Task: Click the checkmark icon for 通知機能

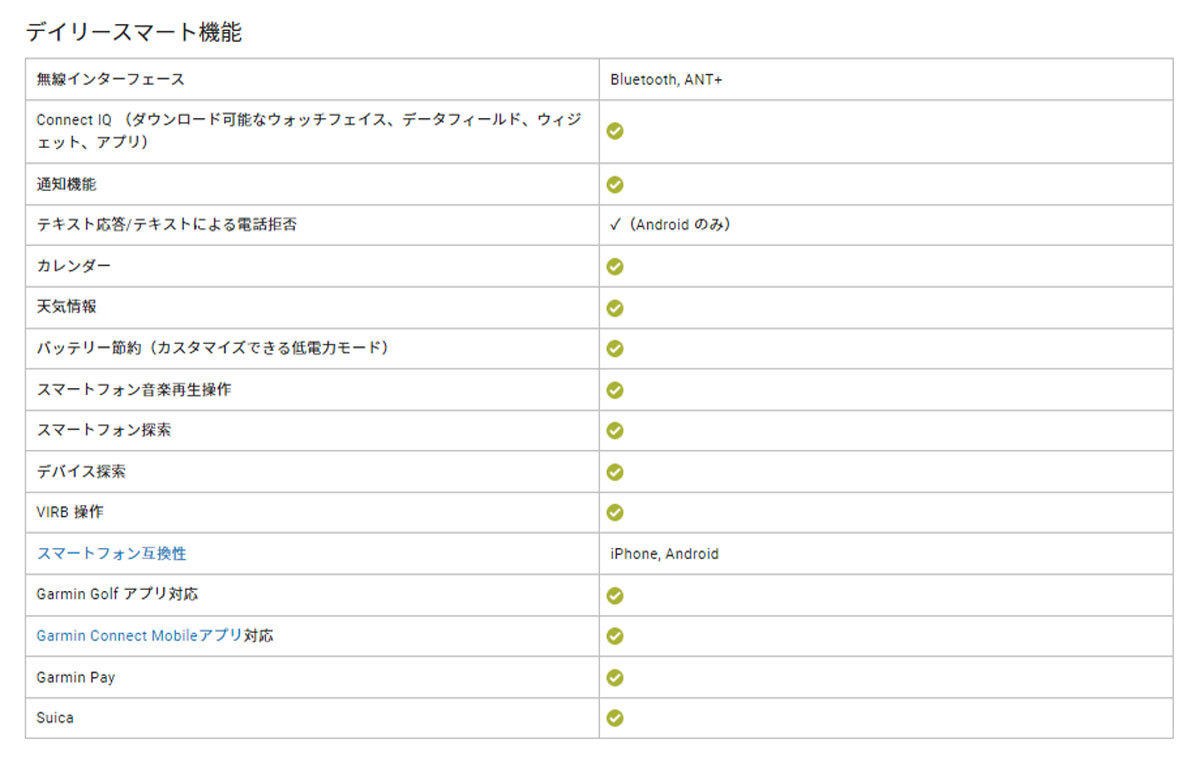Action: pos(615,184)
